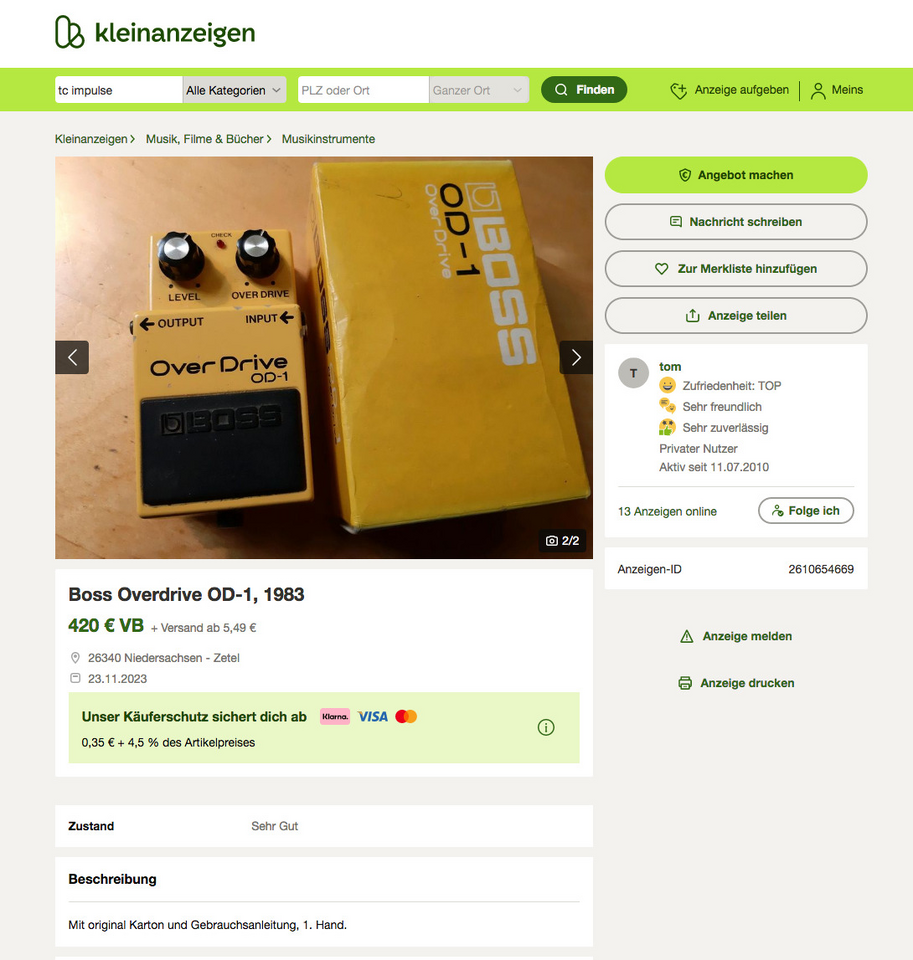Click seller avatar with letter T
This screenshot has width=913, height=960.
(633, 373)
